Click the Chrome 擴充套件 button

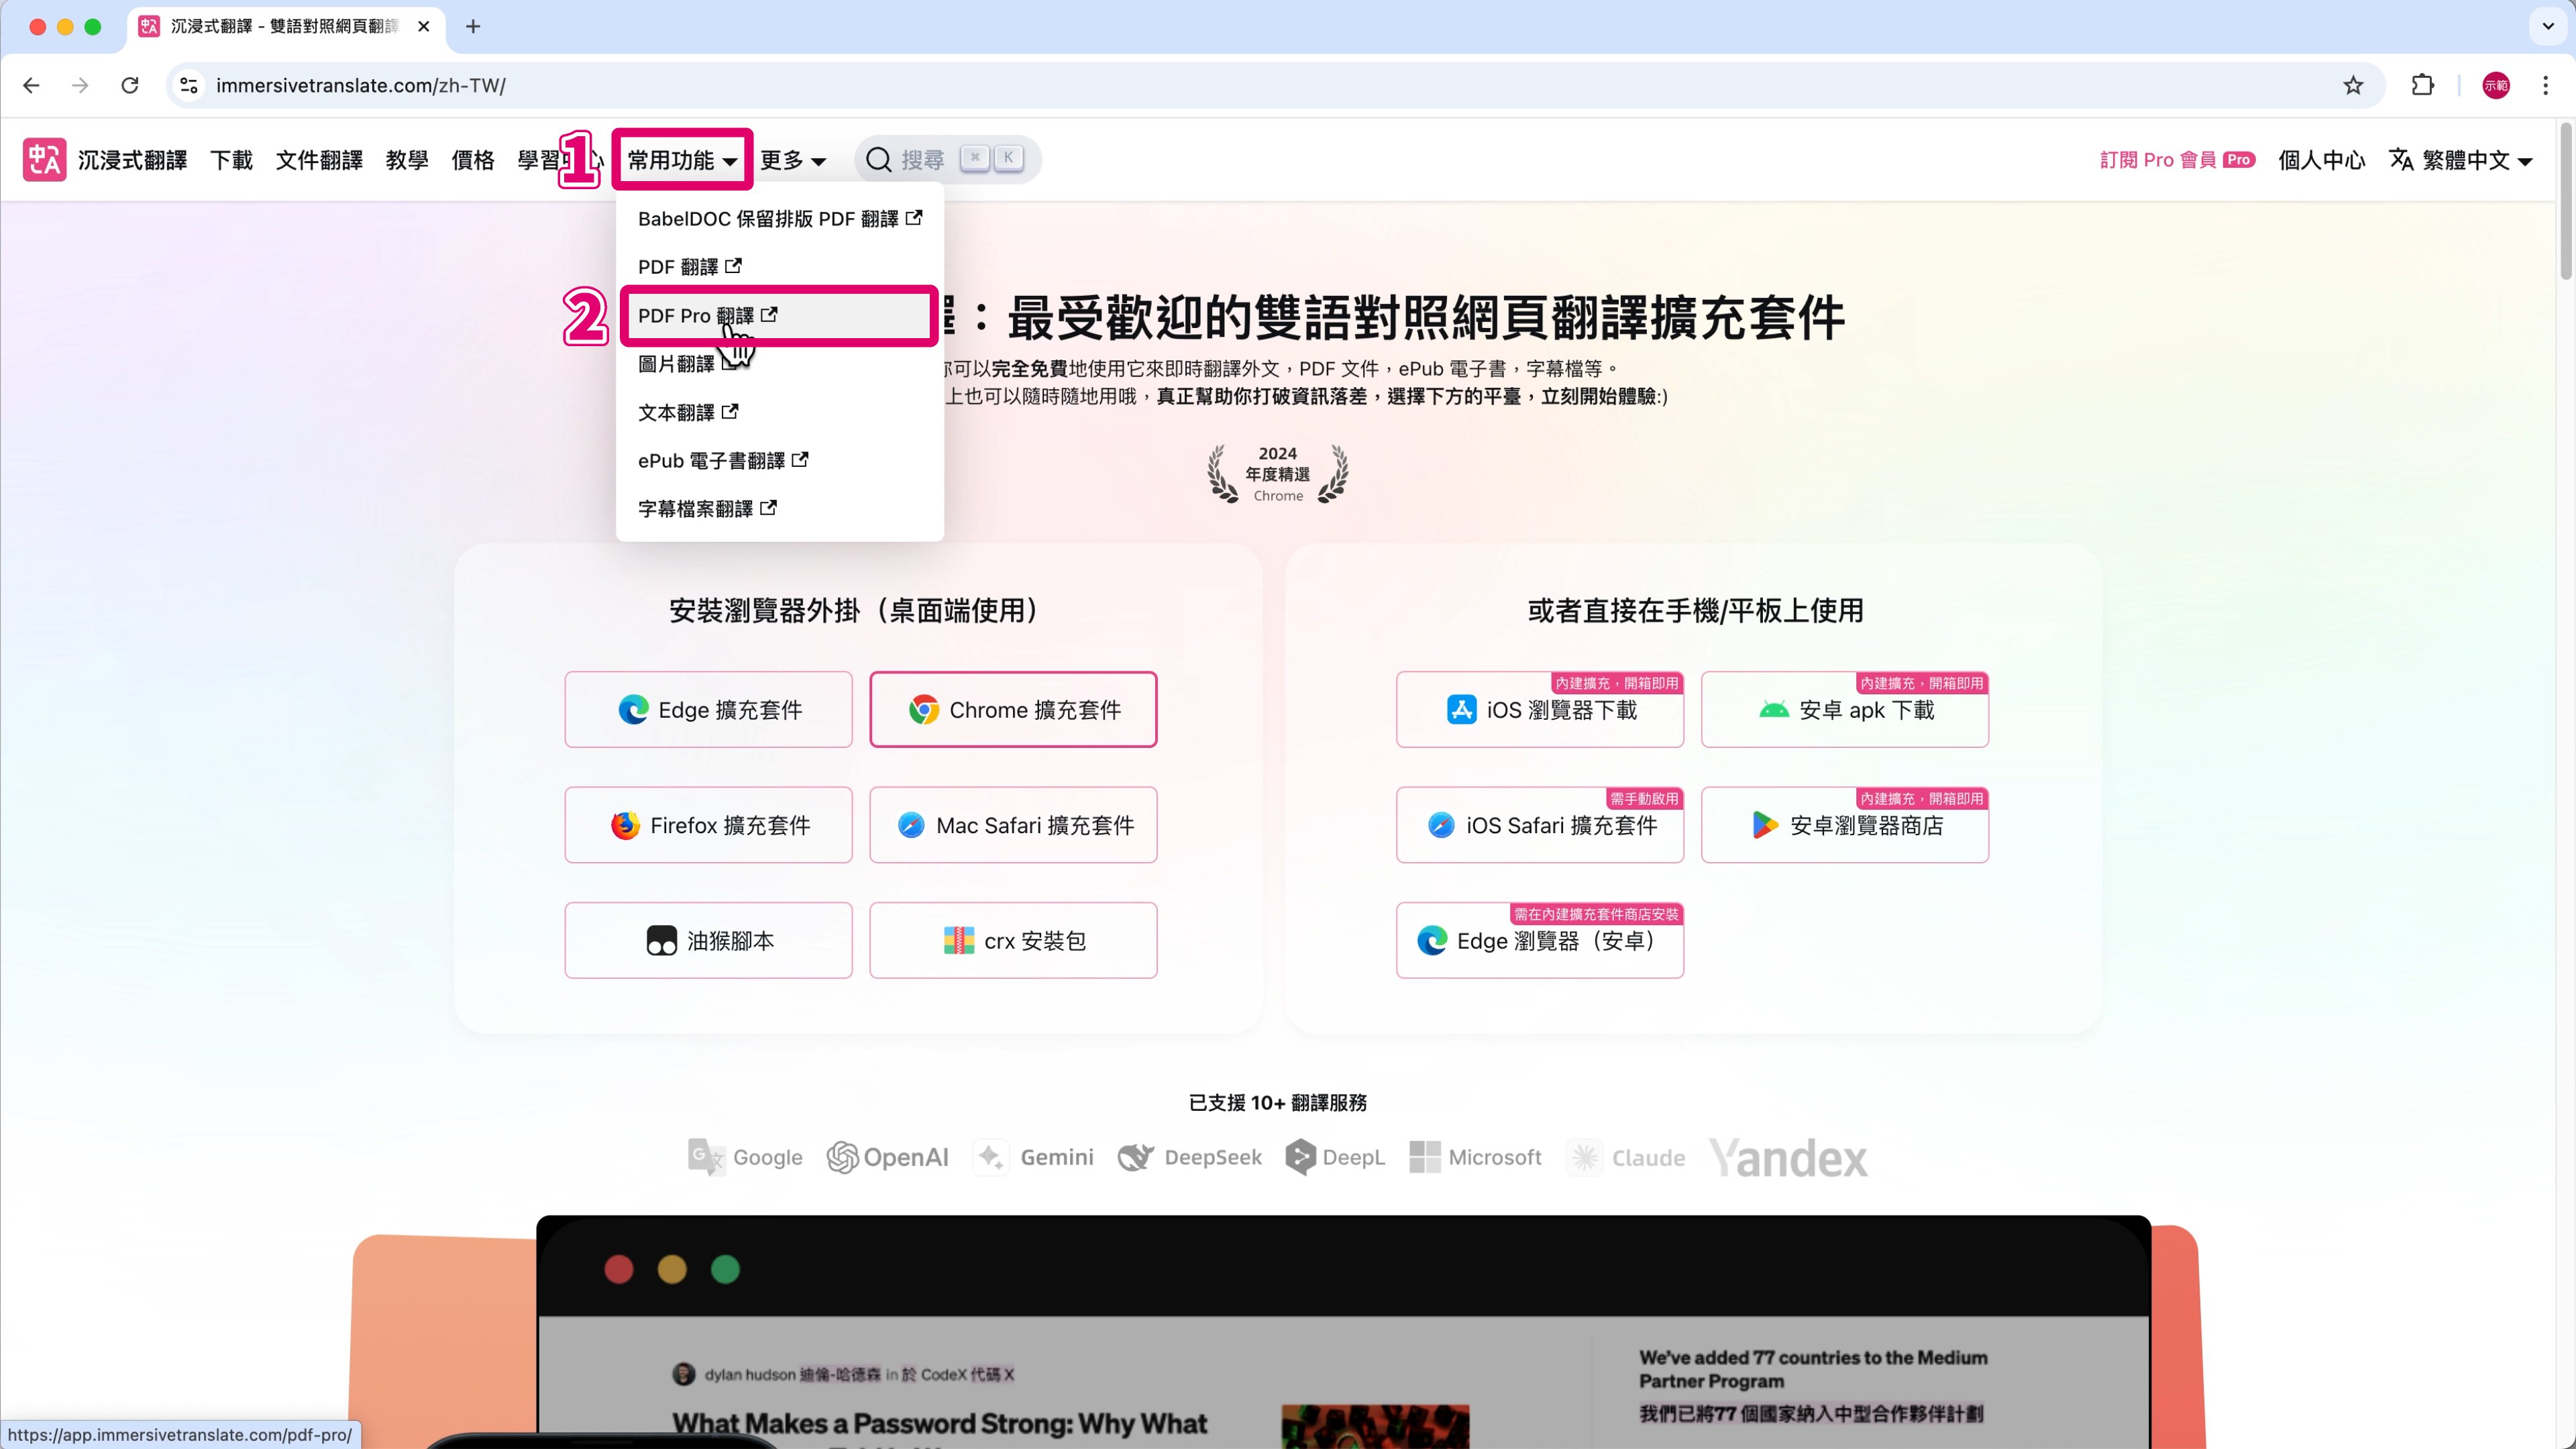[x=1013, y=710]
